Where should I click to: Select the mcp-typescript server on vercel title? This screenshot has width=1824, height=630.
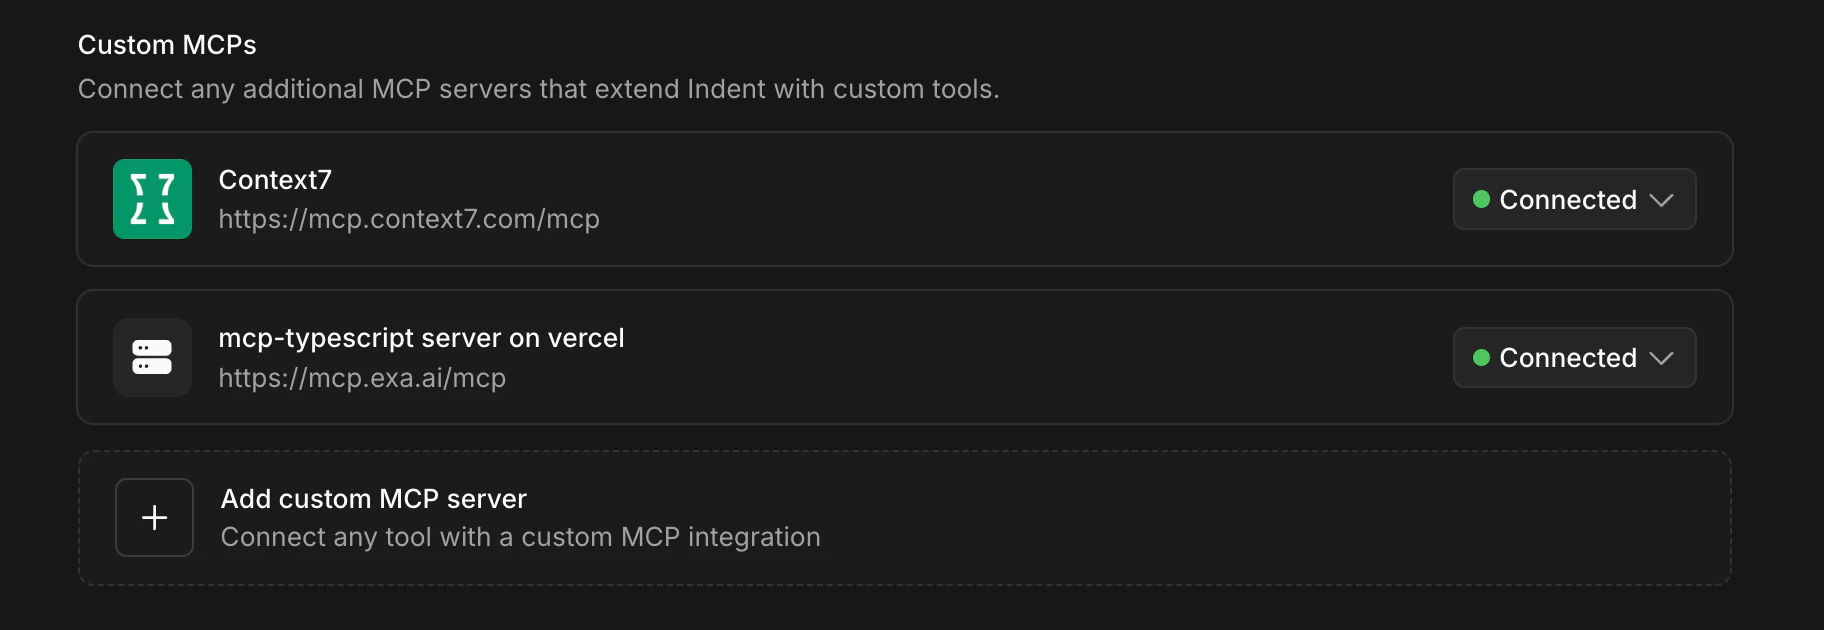point(421,337)
